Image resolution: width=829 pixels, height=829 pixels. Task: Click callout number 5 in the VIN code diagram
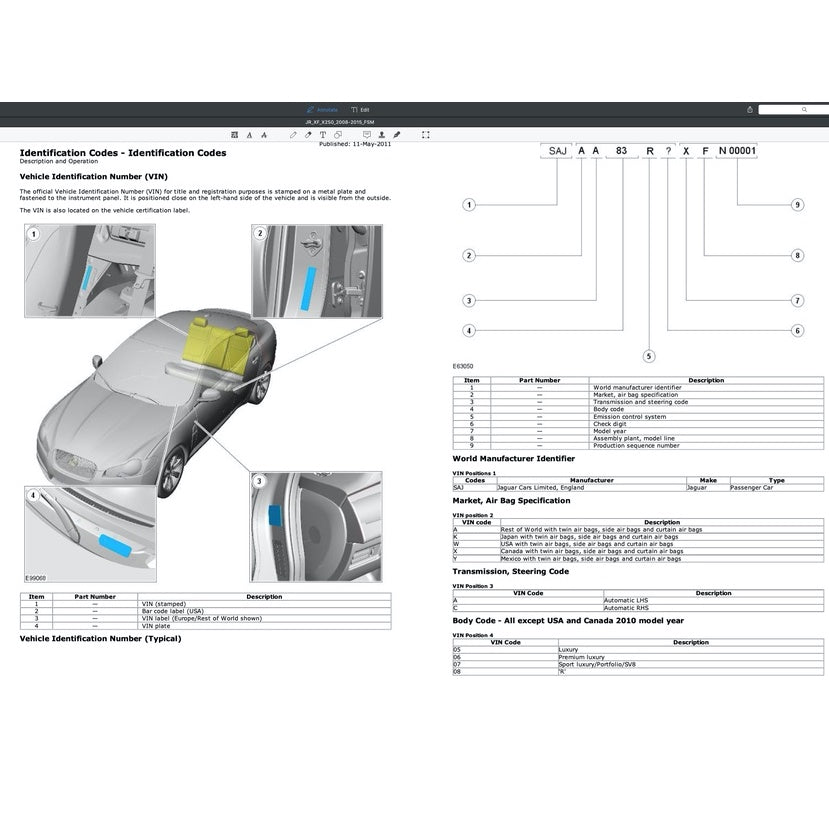648,354
